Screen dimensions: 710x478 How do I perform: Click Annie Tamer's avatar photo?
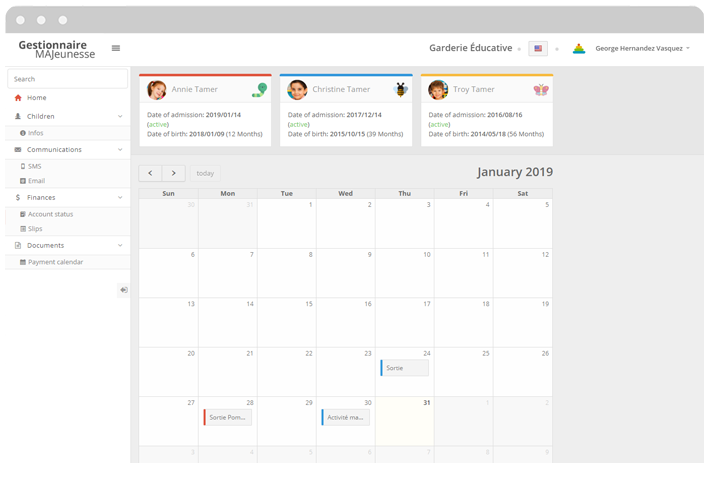pos(157,90)
